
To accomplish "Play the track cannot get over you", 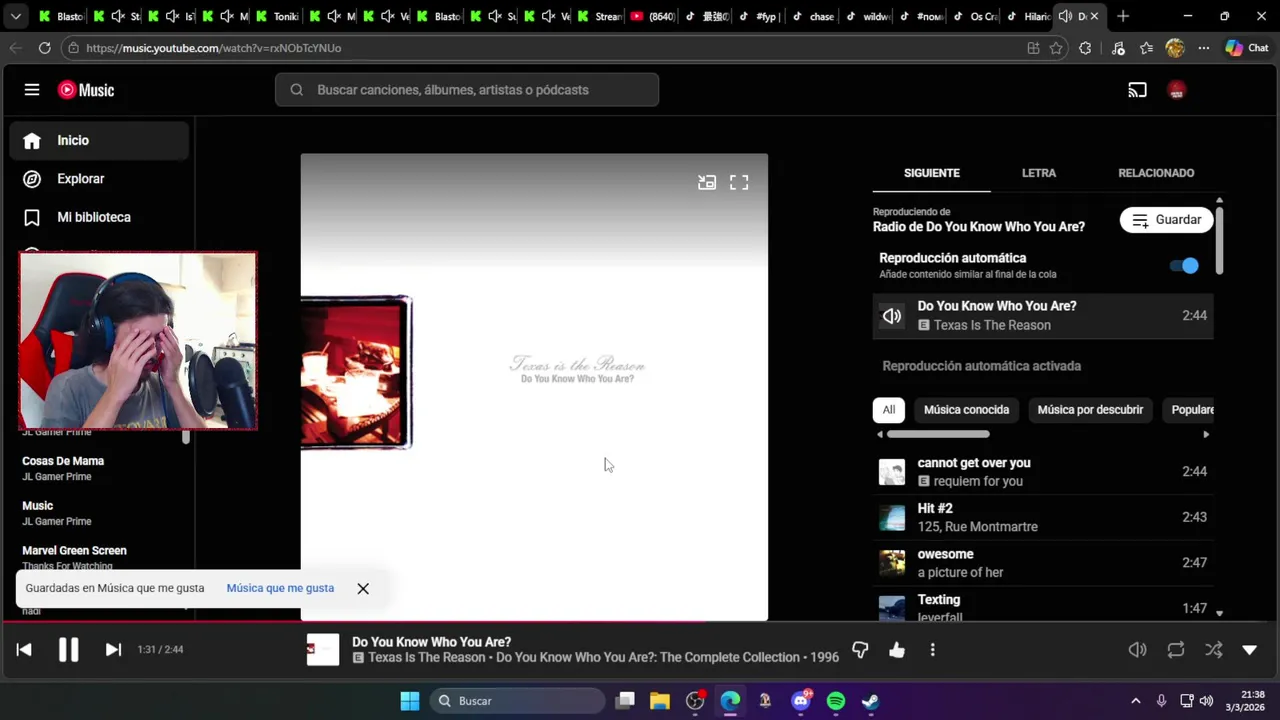I will pos(1043,472).
